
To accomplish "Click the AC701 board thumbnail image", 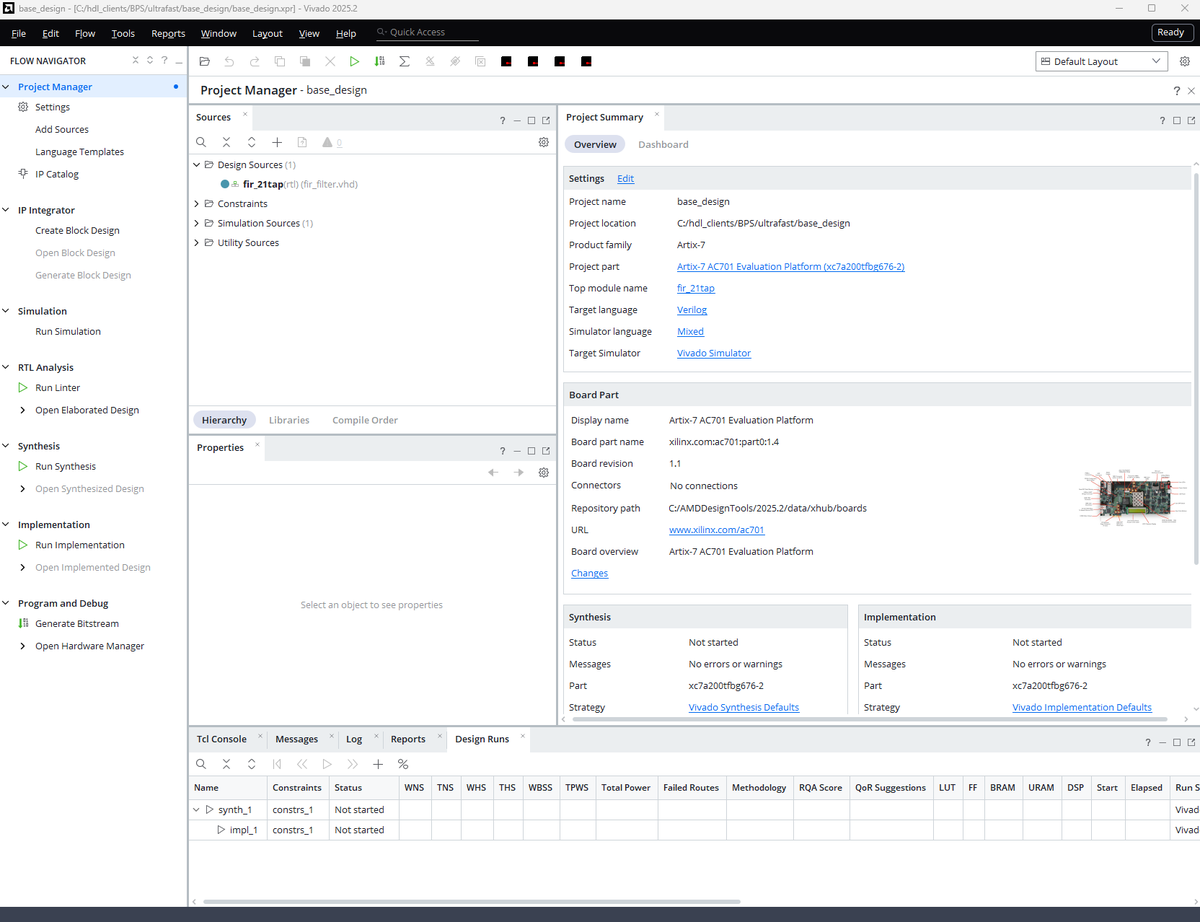I will 1132,497.
